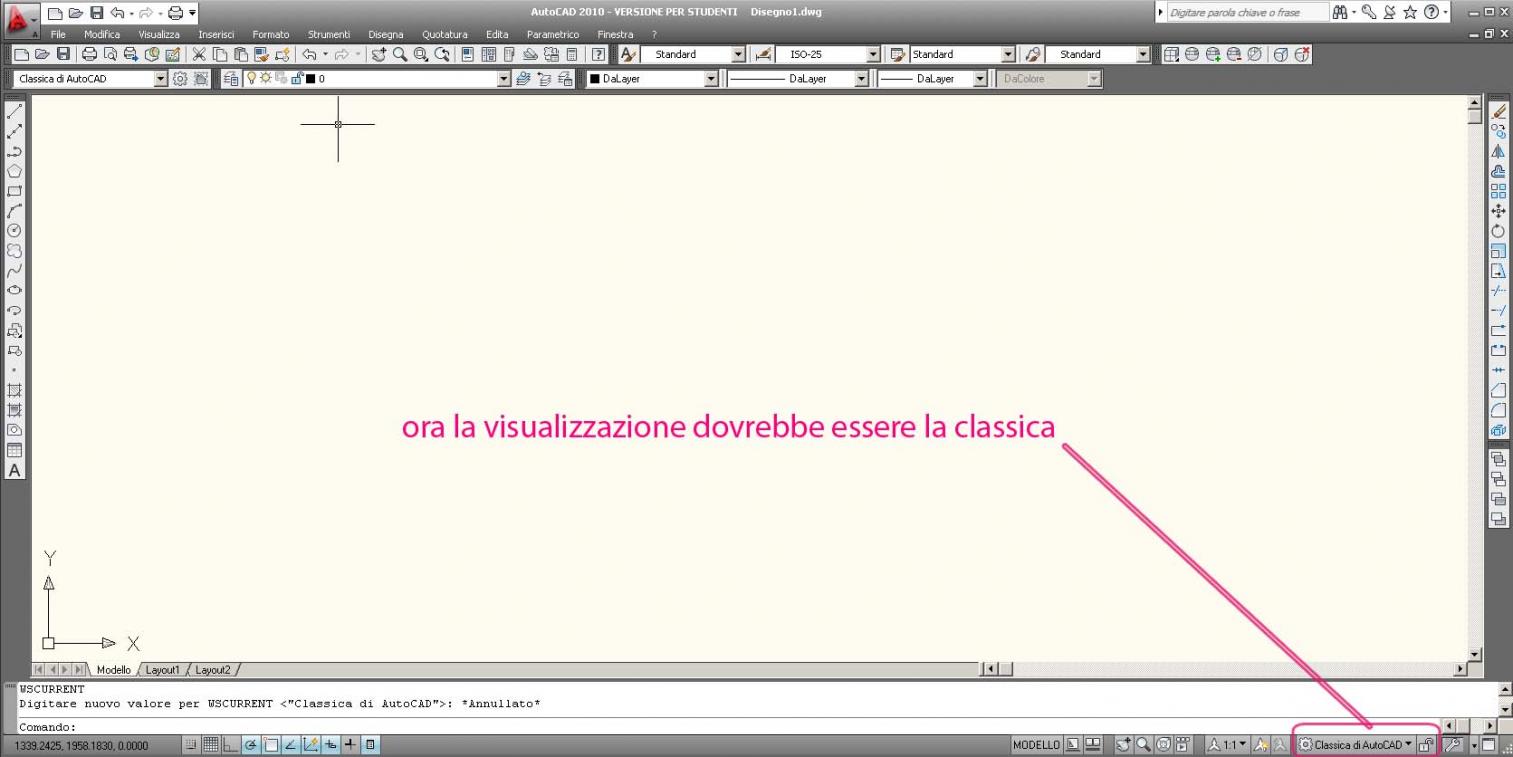1513x757 pixels.
Task: Toggle Object Snap in the status bar
Action: [269, 744]
